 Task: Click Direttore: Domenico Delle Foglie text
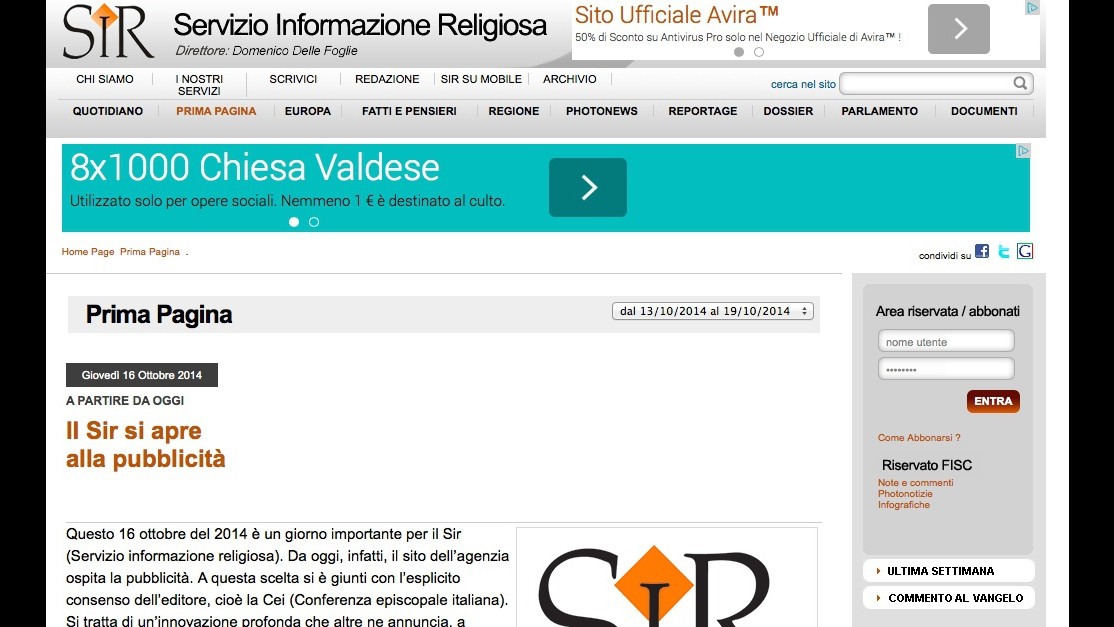point(266,50)
